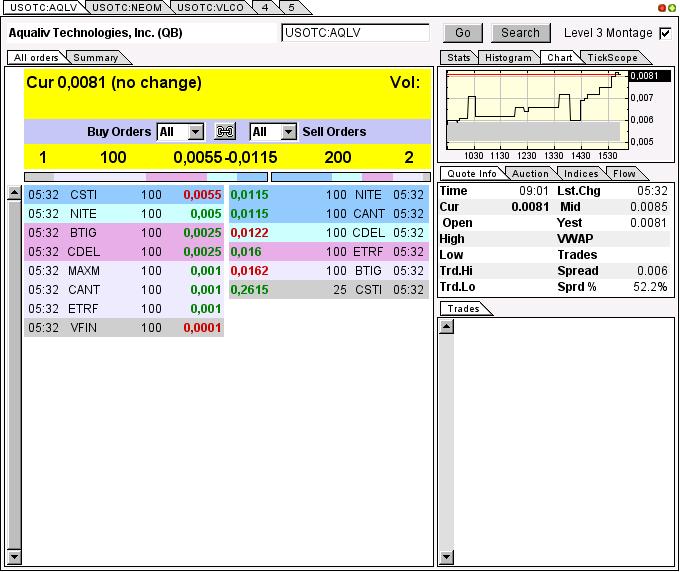
Task: Click the Go button
Action: tap(463, 33)
